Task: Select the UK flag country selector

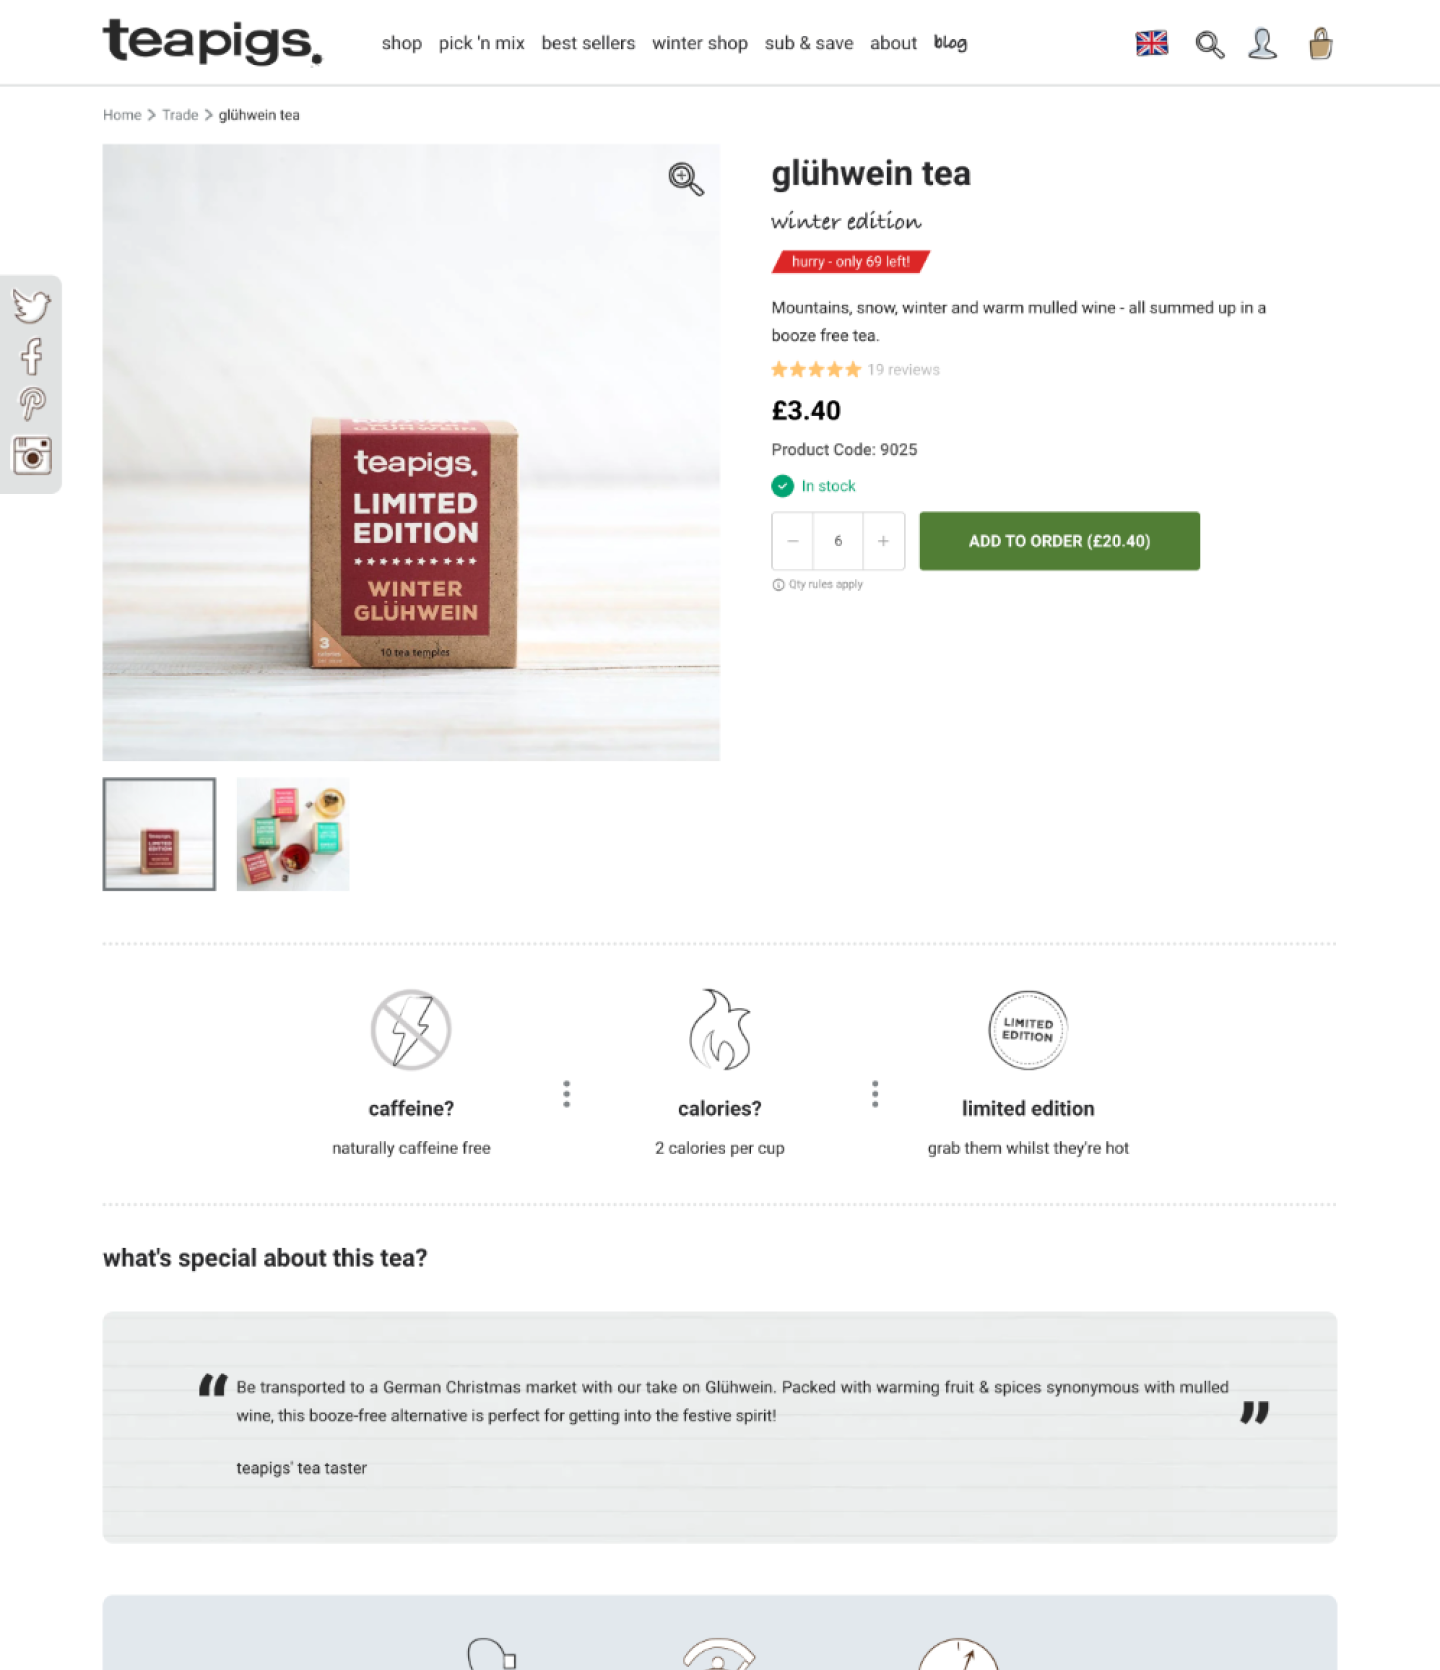Action: 1152,44
